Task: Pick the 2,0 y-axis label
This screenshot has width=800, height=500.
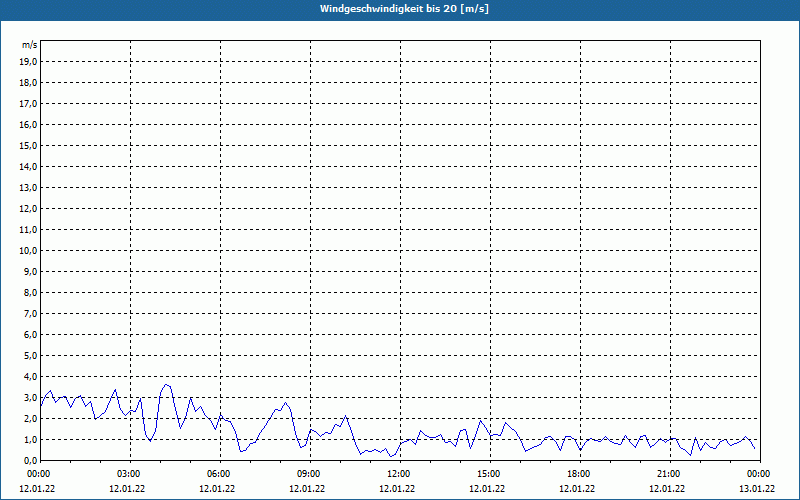Action: [x=31, y=418]
